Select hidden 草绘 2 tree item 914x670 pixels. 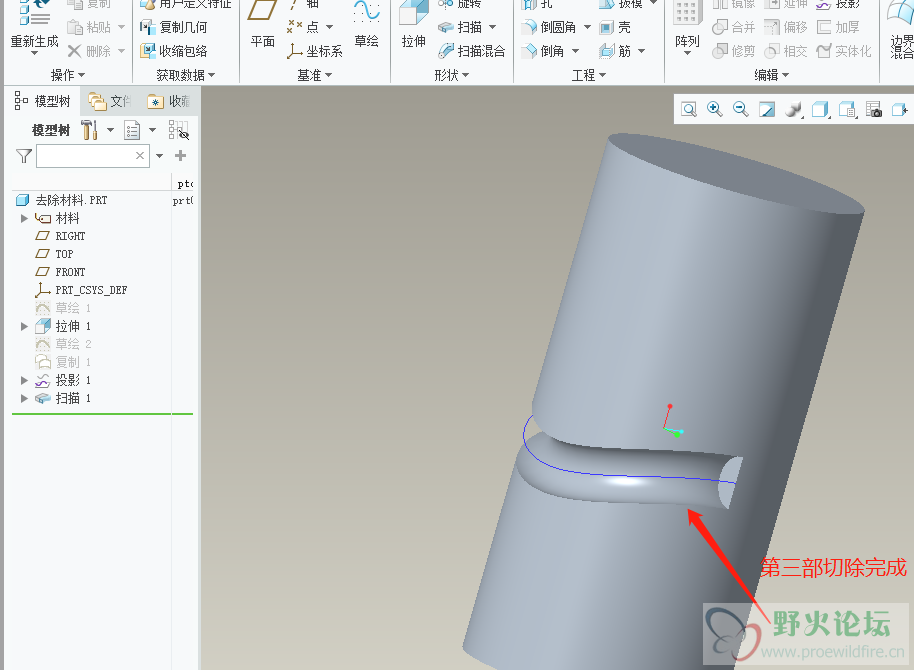pyautogui.click(x=63, y=344)
